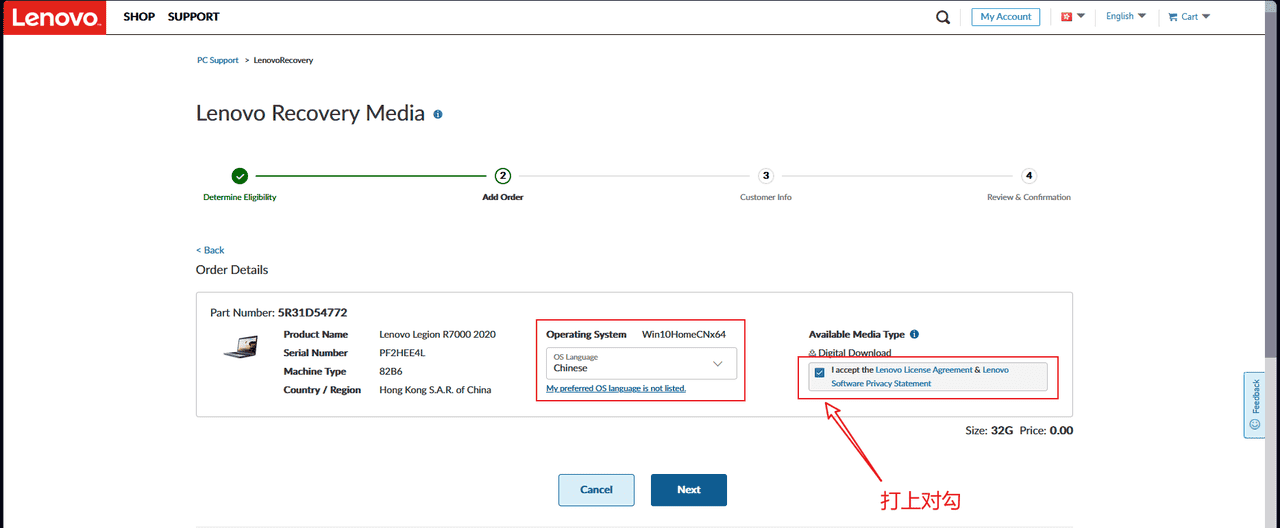Viewport: 1280px width, 528px height.
Task: Open the search magnifier icon
Action: 943,17
